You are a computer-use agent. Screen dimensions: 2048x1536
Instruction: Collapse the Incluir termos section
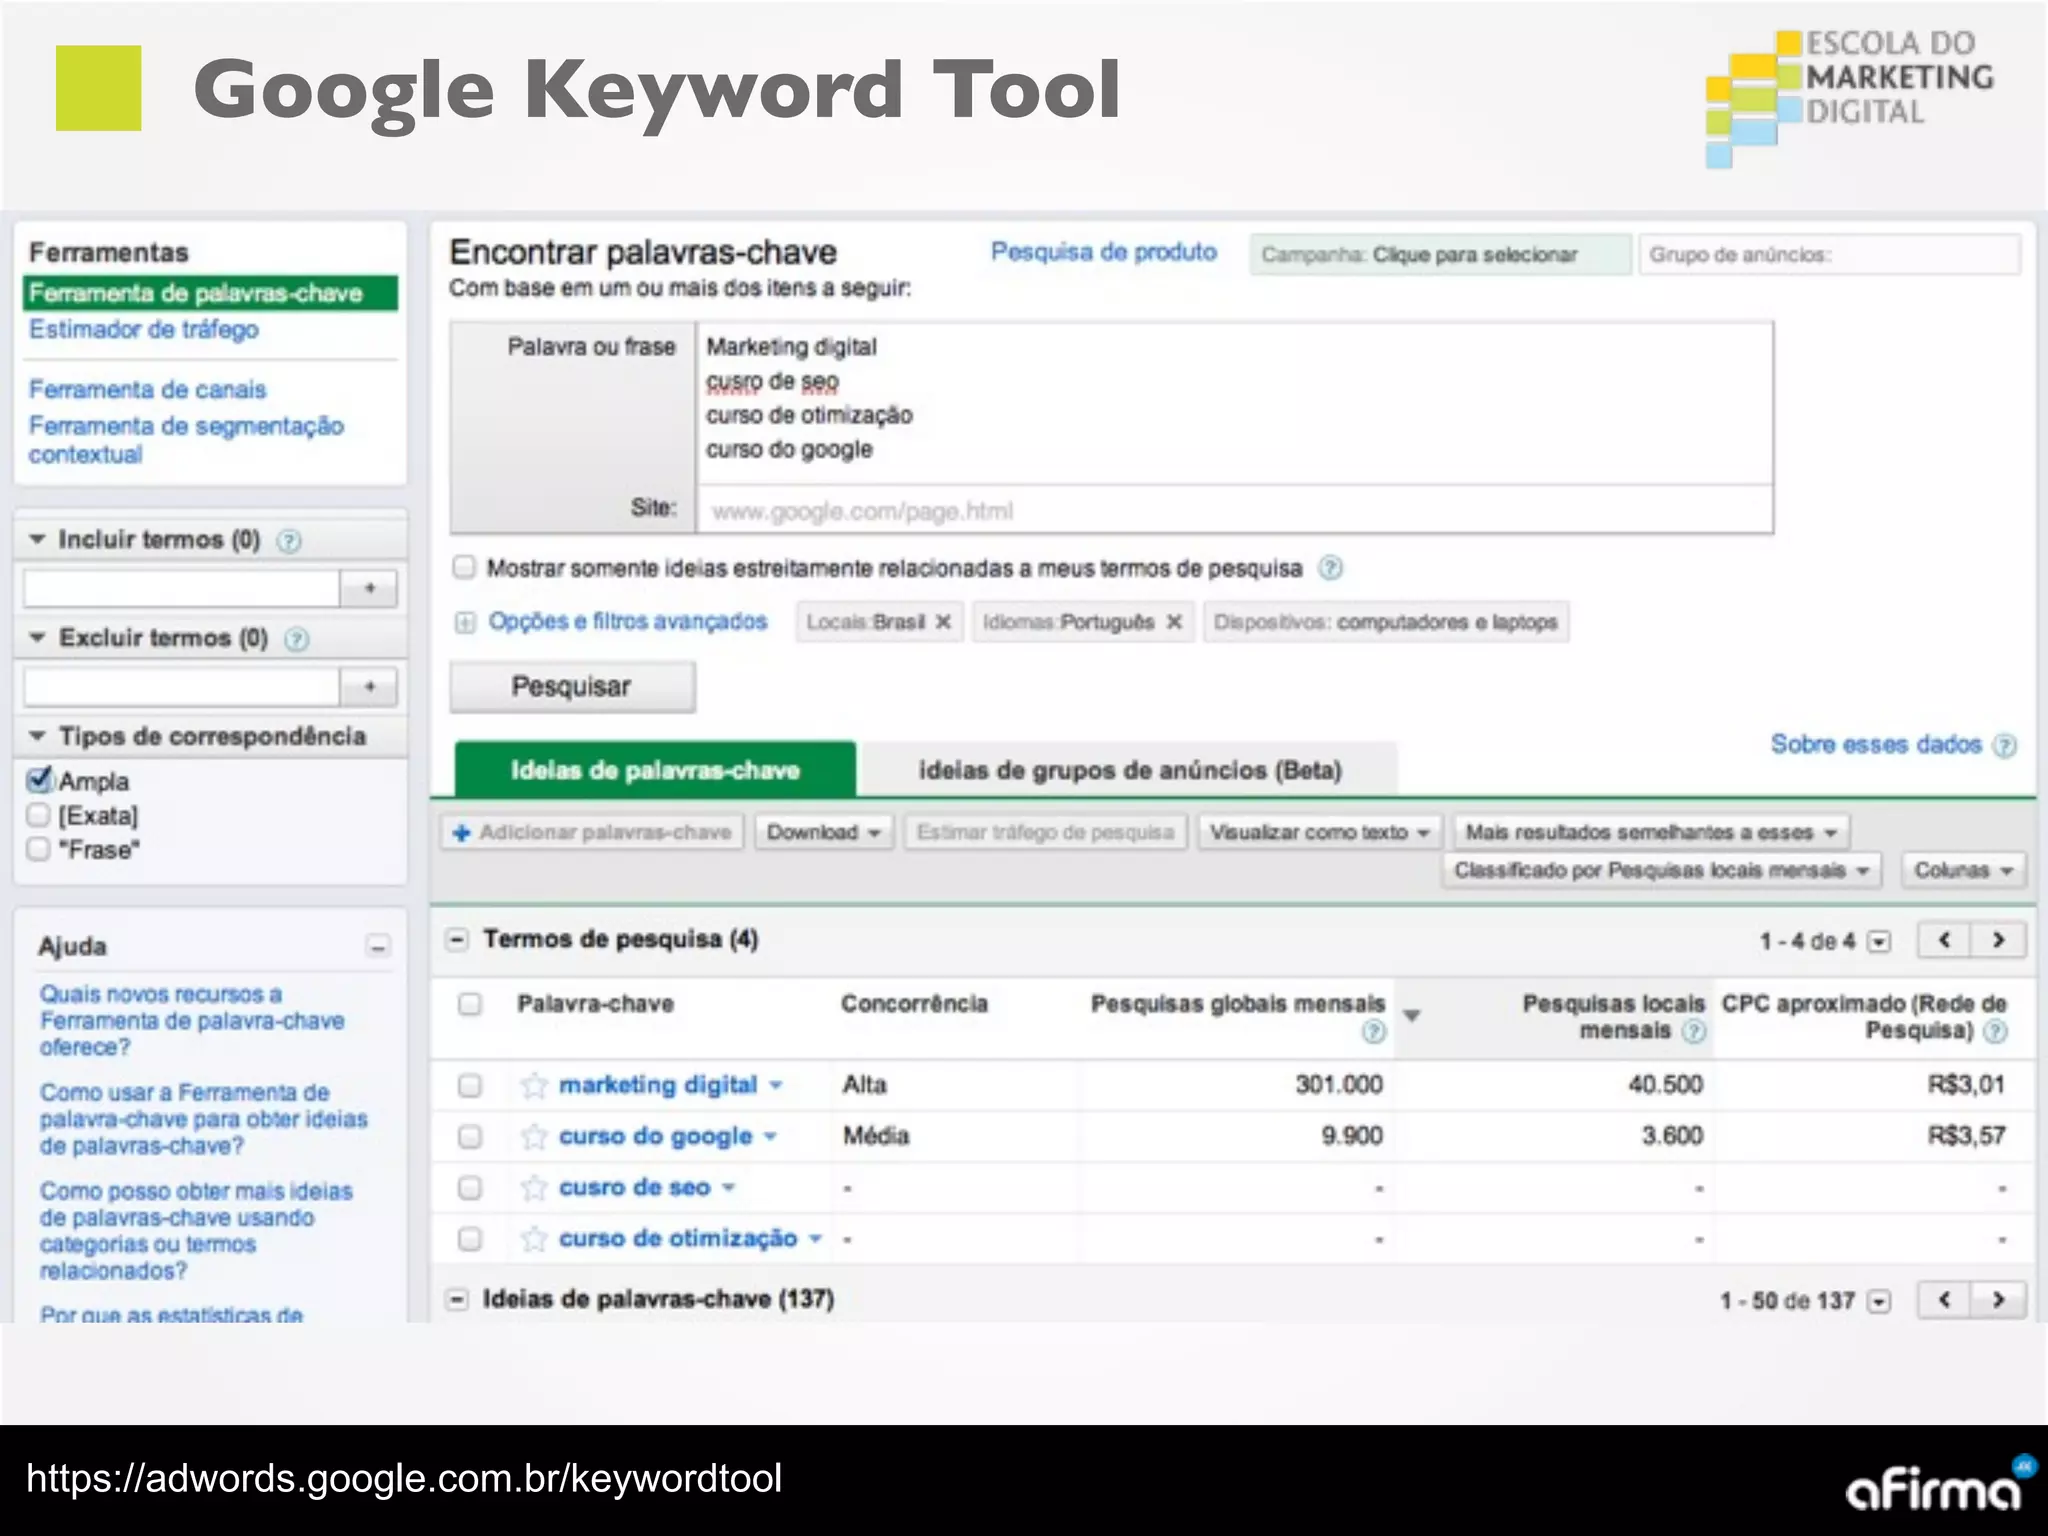point(37,539)
